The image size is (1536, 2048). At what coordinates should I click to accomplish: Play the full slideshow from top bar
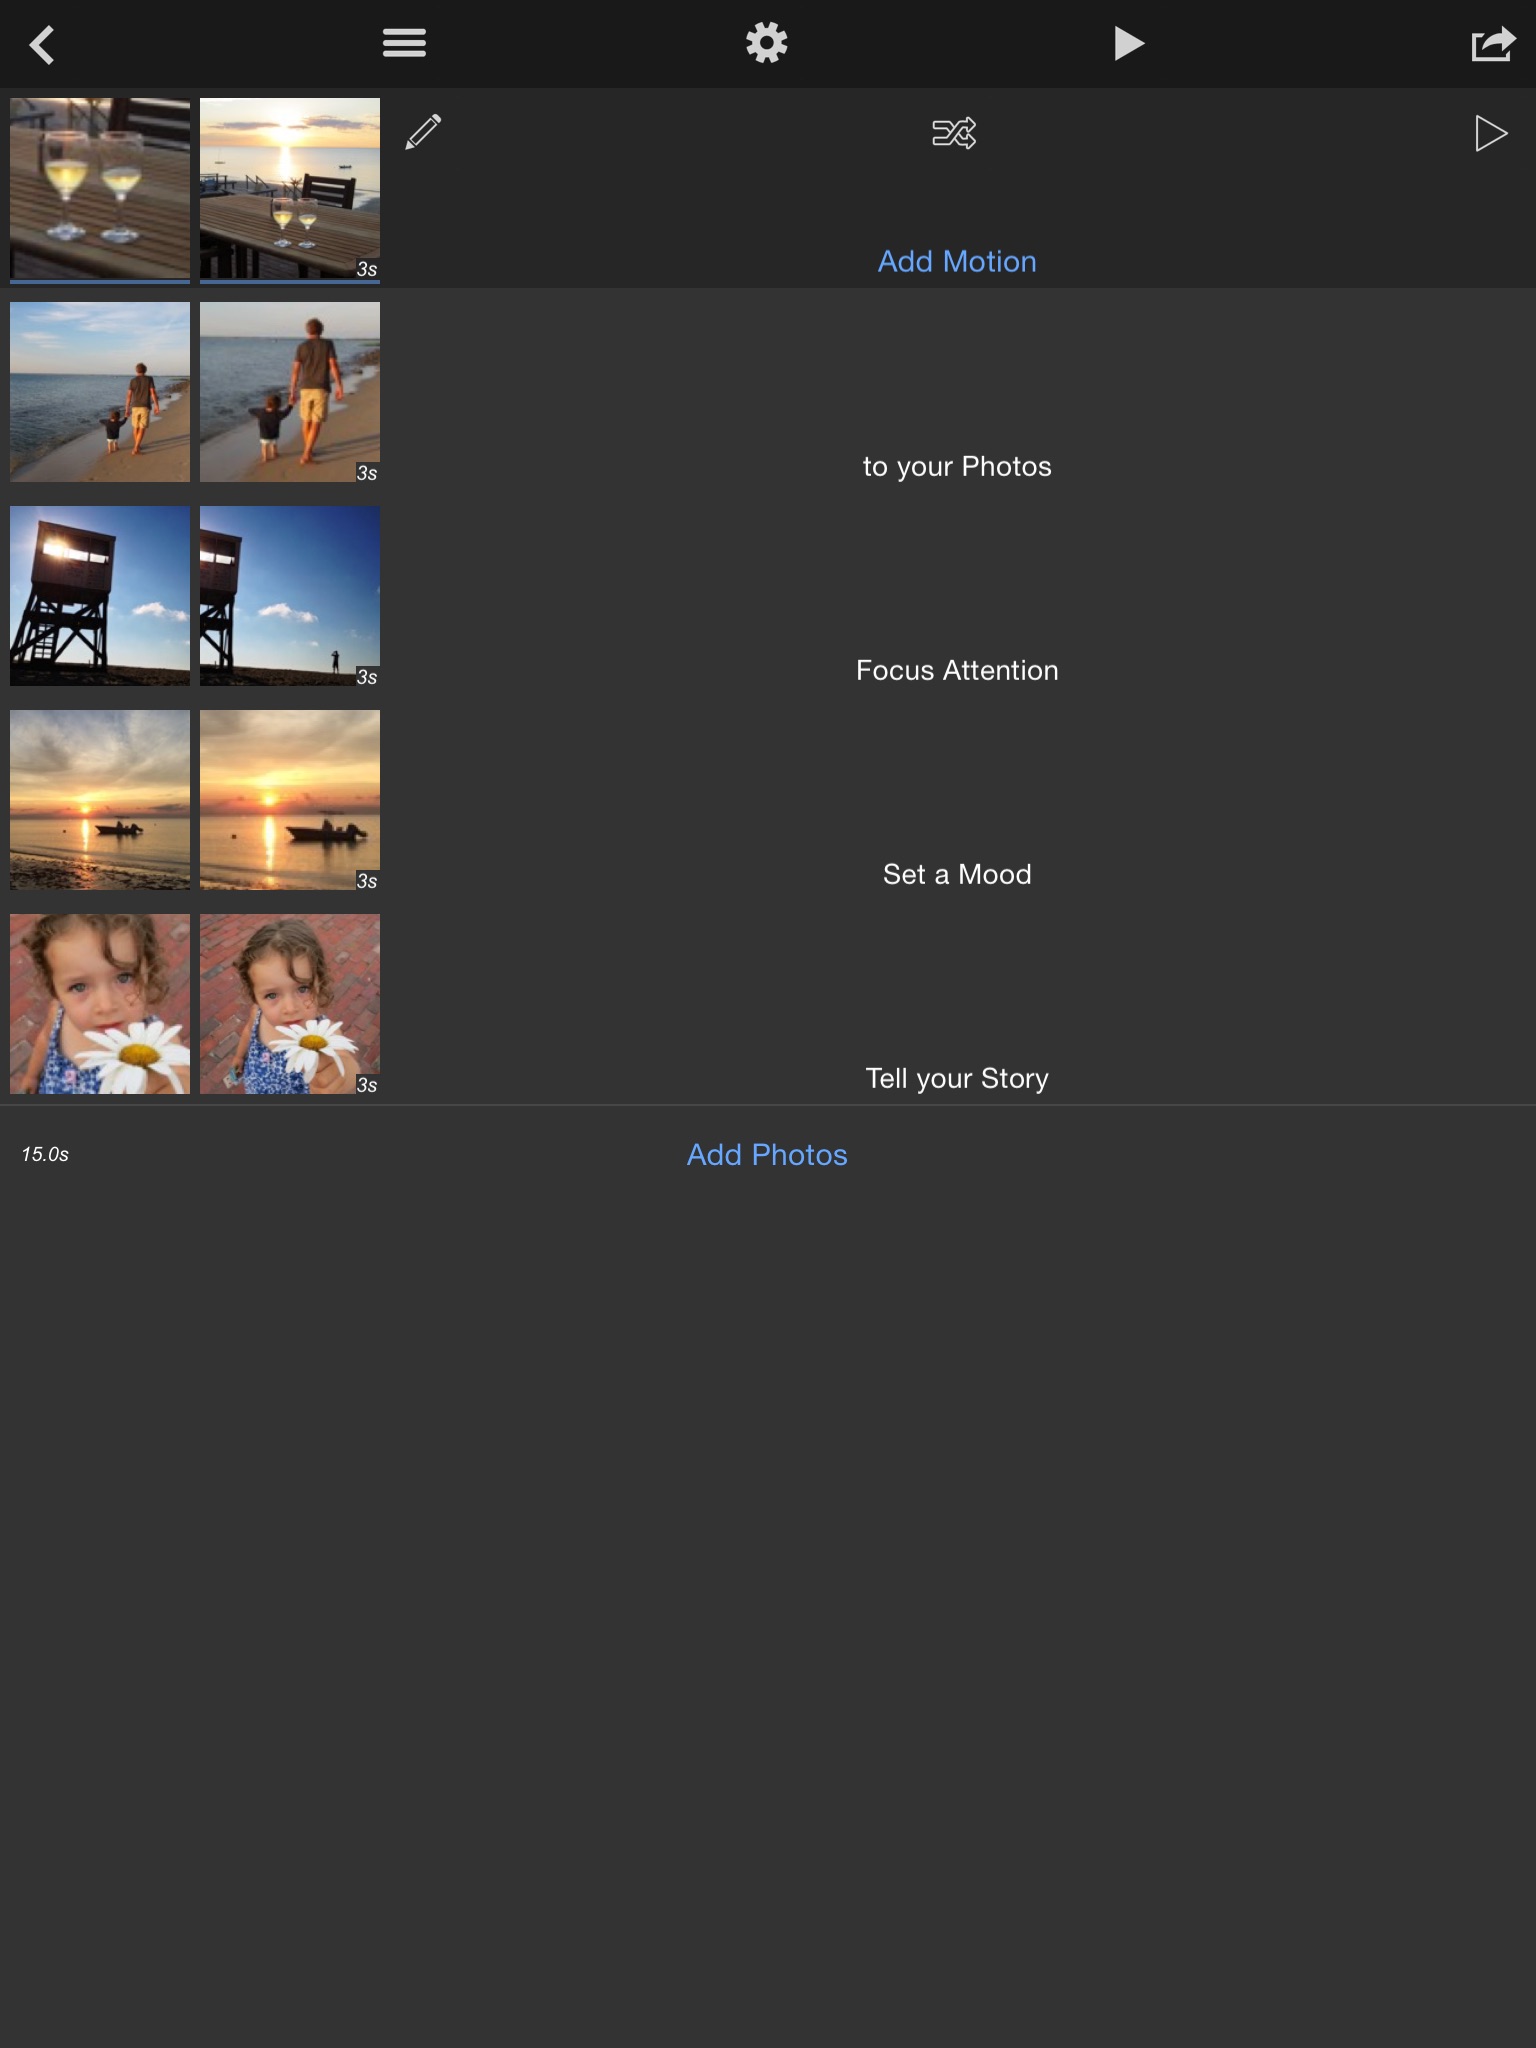pyautogui.click(x=1128, y=43)
